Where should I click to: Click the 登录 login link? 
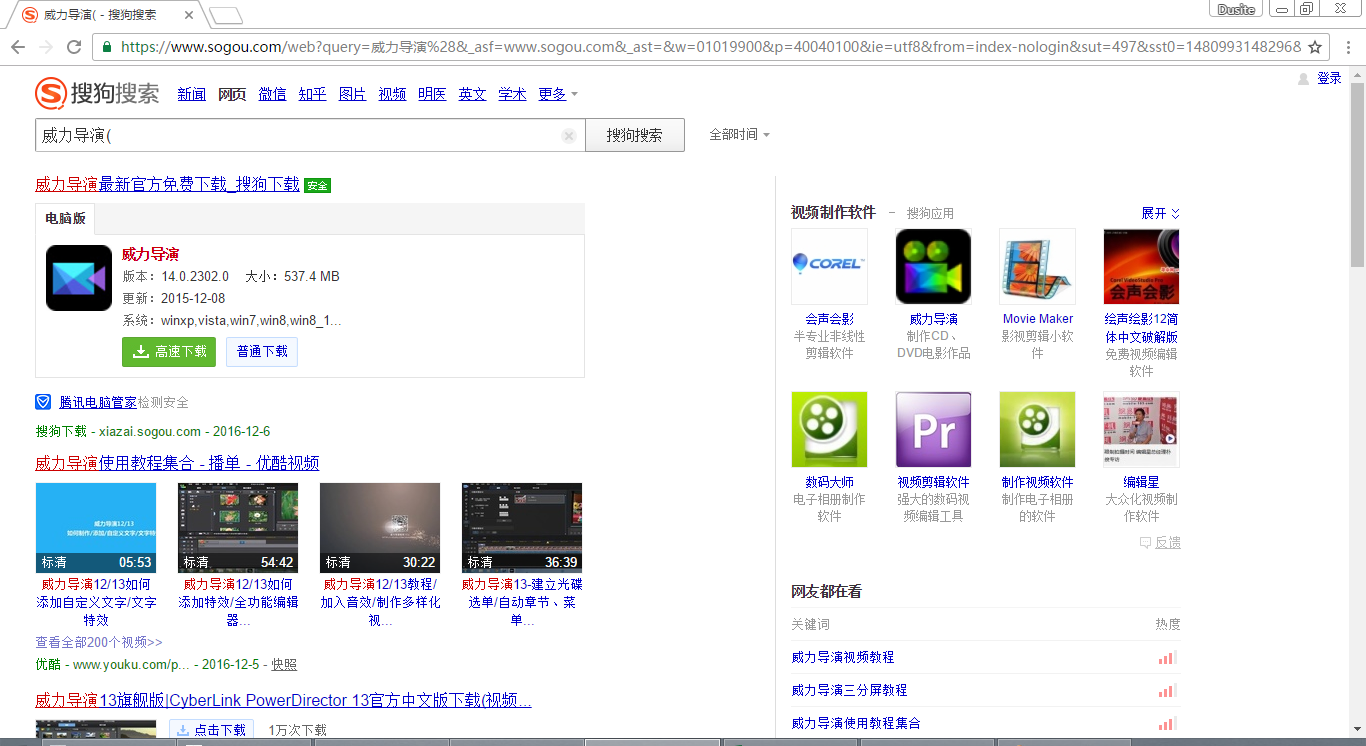[1329, 79]
